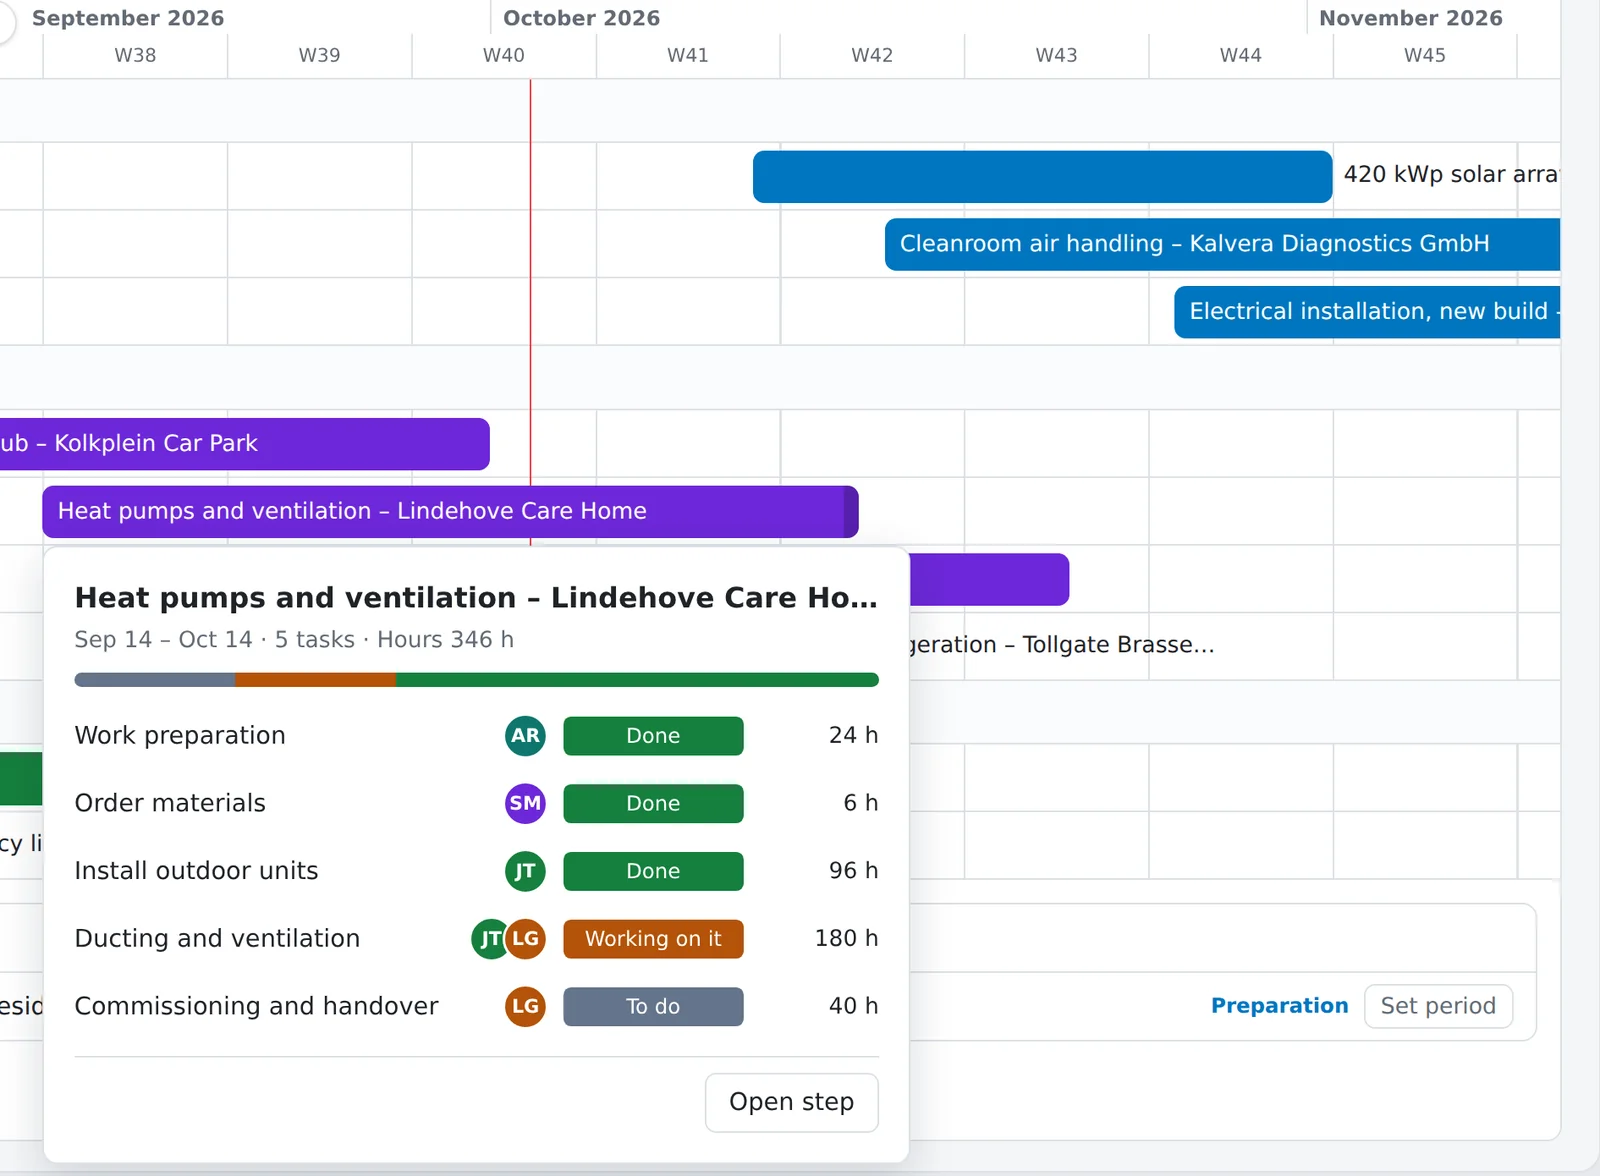Click the Sep 14 – Oct 14 summary line
Image resolution: width=1600 pixels, height=1176 pixels.
pyautogui.click(x=294, y=640)
